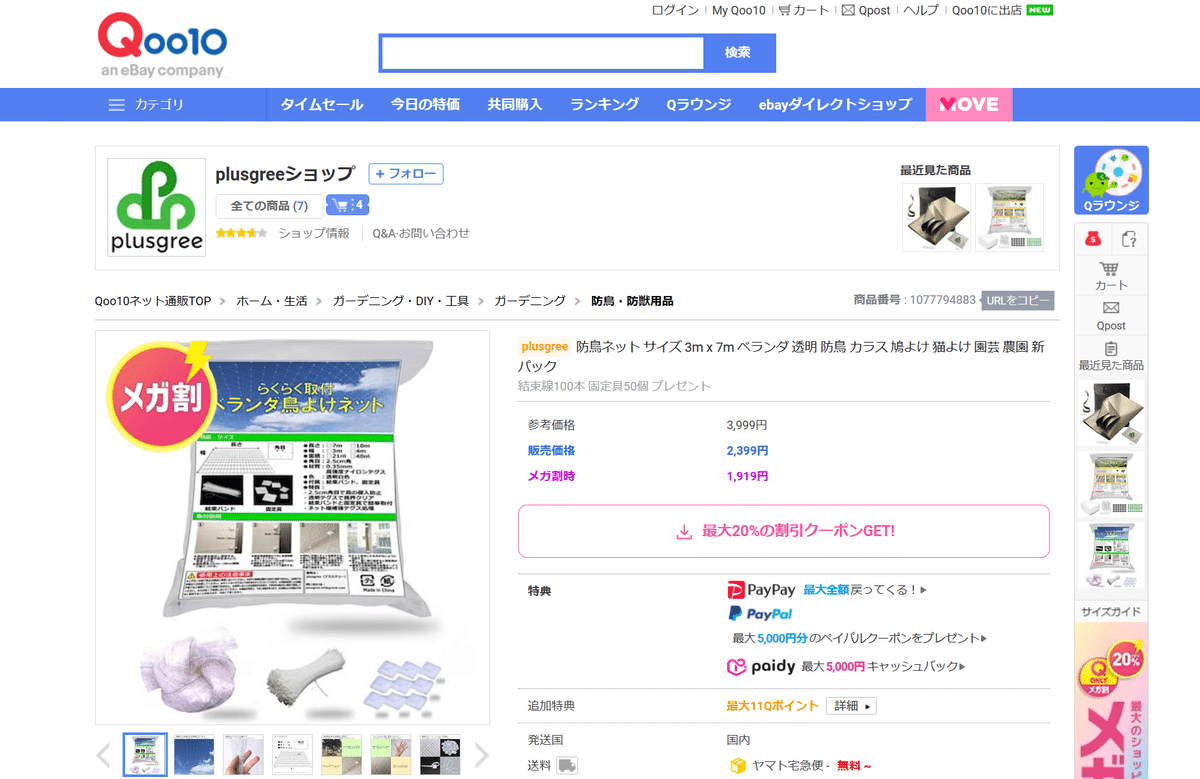This screenshot has height=779, width=1200.
Task: Click the MOVE pink banner tab
Action: [x=969, y=105]
